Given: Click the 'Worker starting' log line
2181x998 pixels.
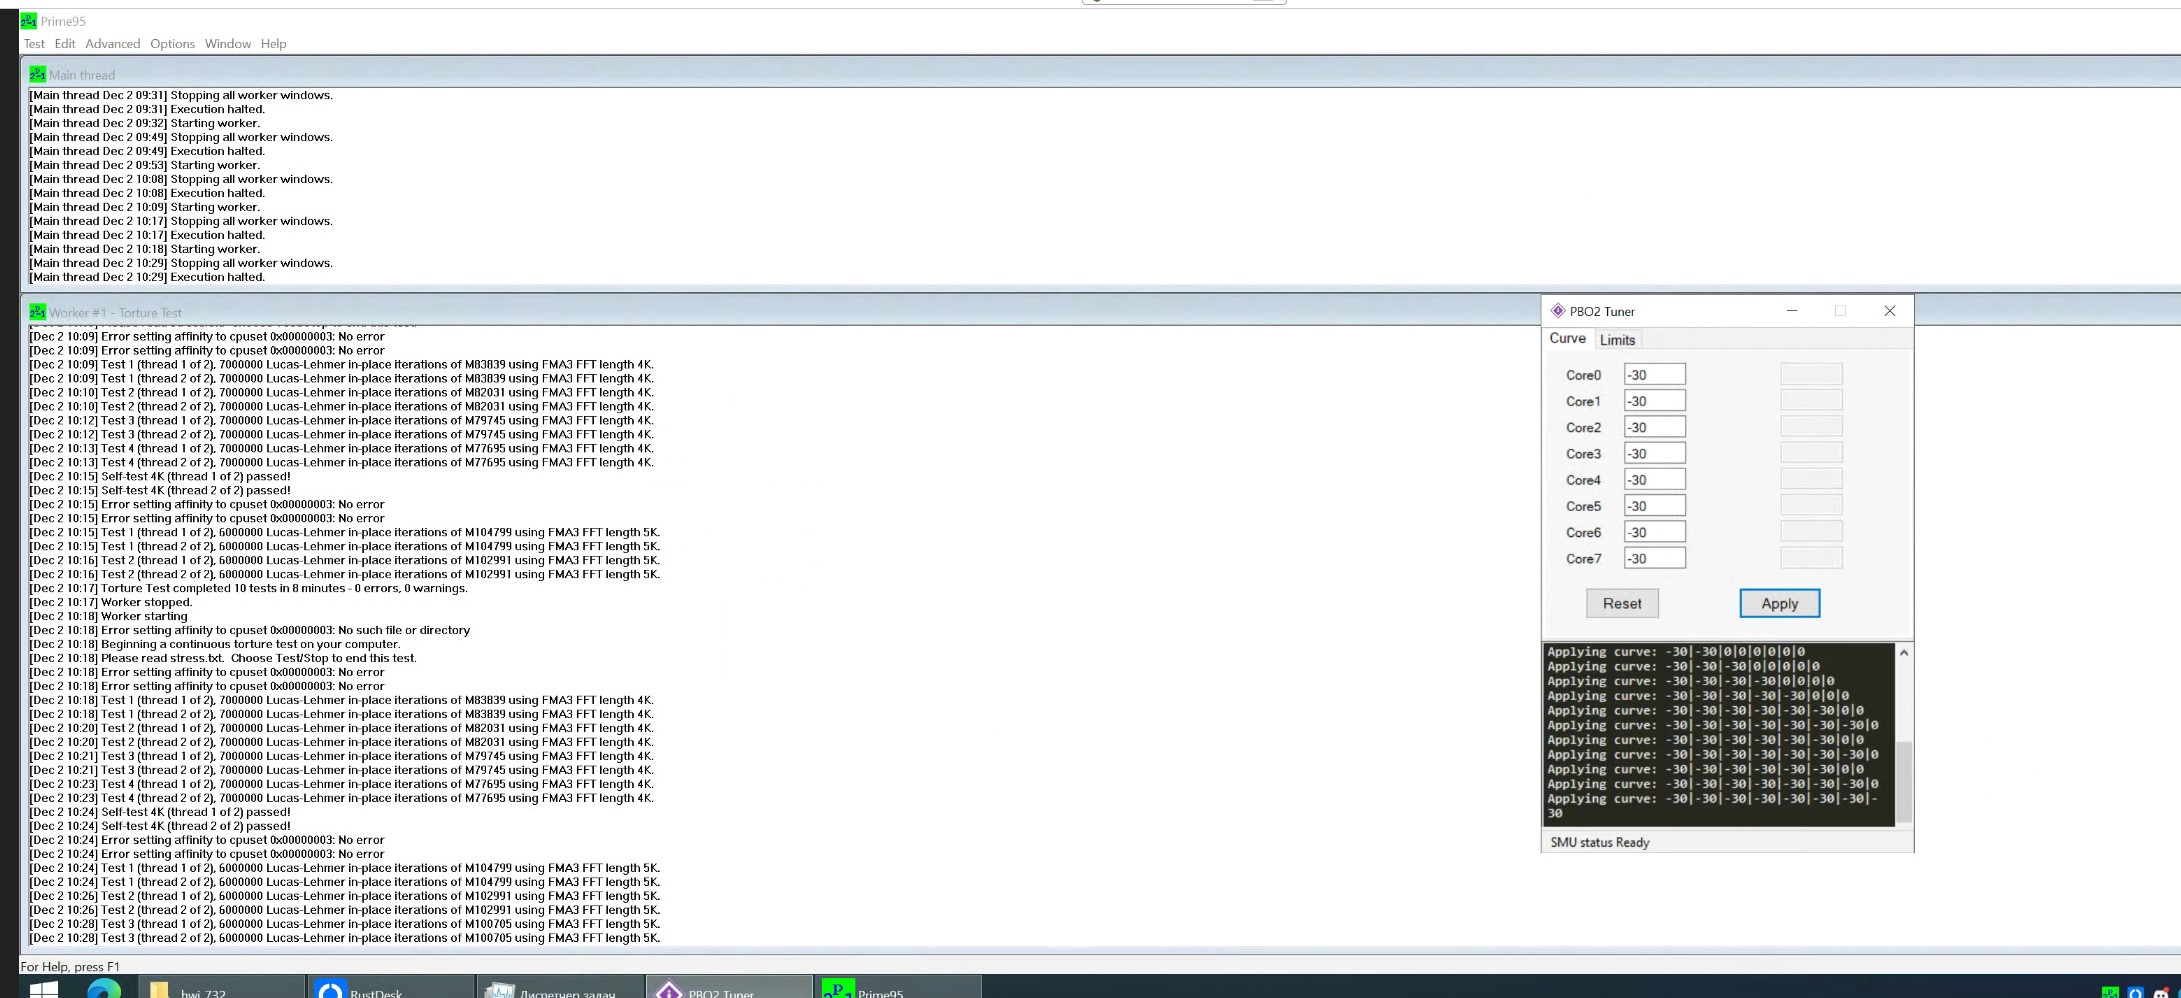Looking at the screenshot, I should (109, 616).
